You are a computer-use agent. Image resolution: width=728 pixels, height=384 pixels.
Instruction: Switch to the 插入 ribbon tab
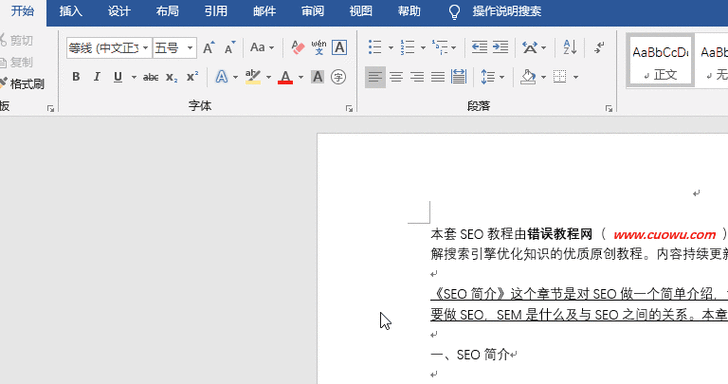point(71,11)
